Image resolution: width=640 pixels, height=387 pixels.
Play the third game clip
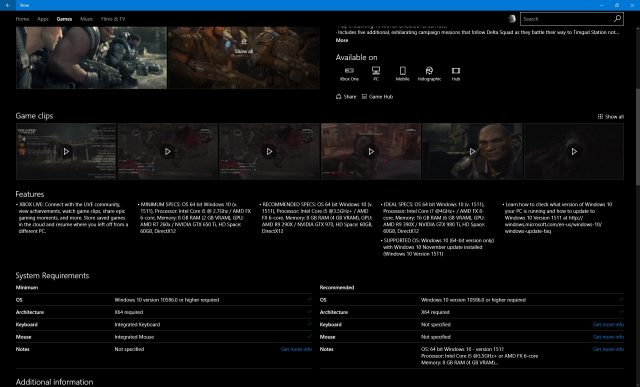[x=269, y=151]
